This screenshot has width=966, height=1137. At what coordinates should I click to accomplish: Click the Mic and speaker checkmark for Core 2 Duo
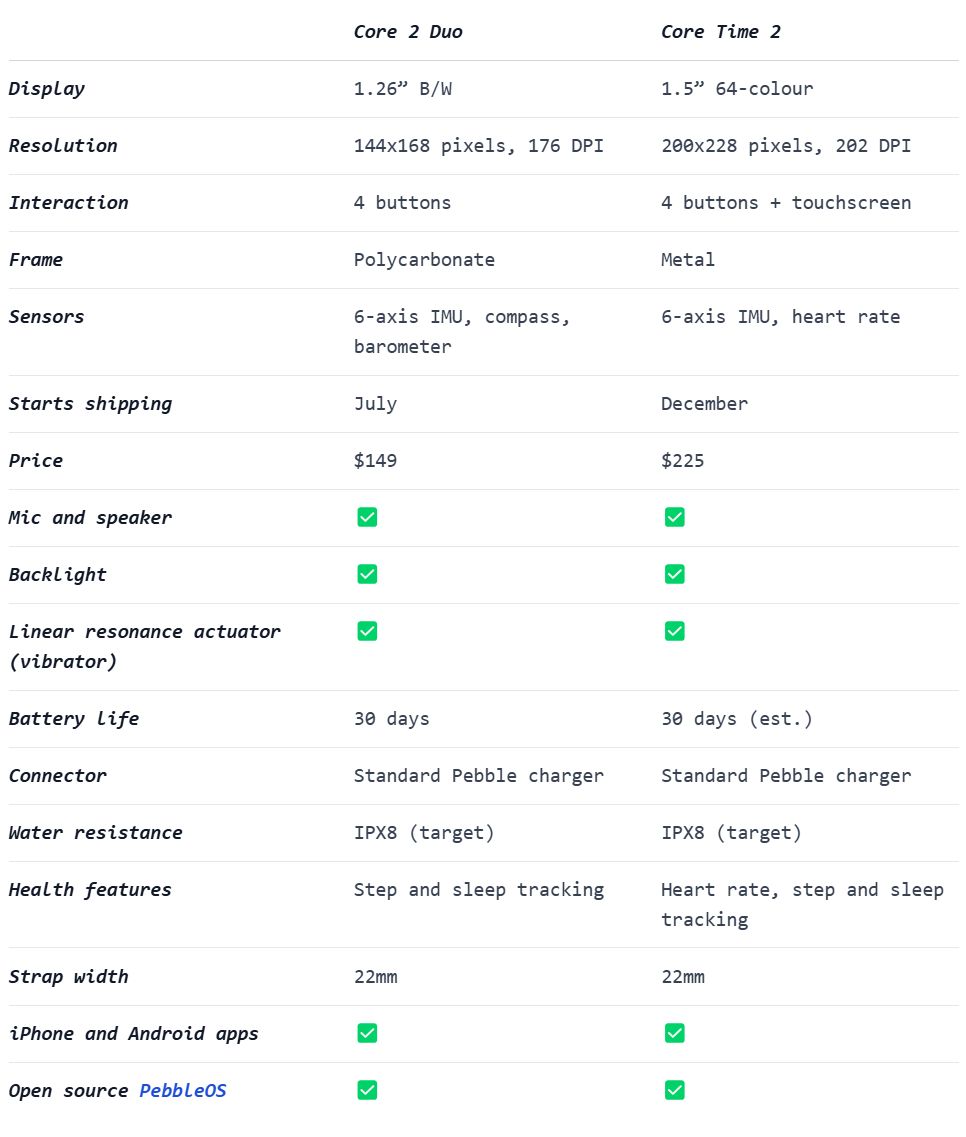click(367, 517)
